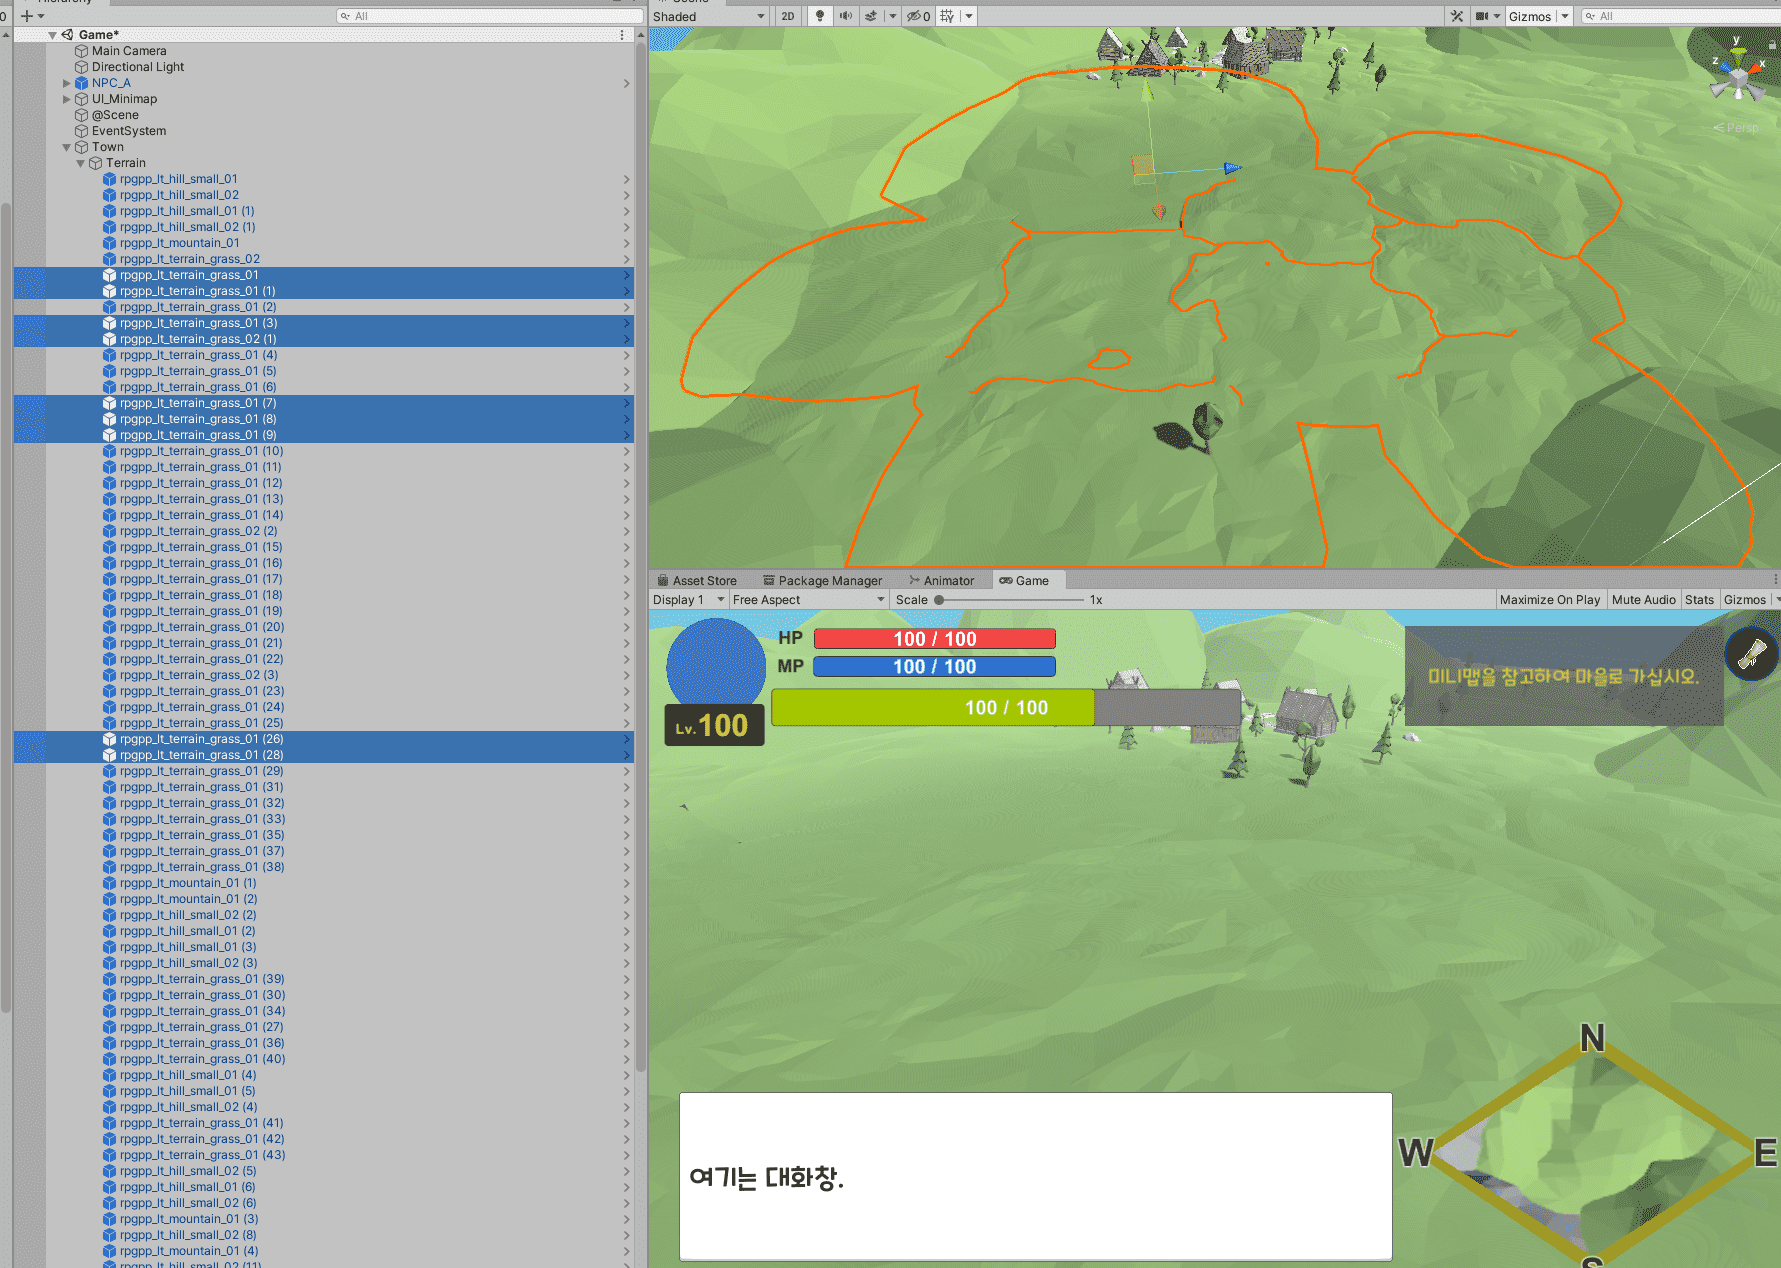The height and width of the screenshot is (1268, 1781).
Task: Open the component editor tools icon
Action: click(x=1457, y=16)
